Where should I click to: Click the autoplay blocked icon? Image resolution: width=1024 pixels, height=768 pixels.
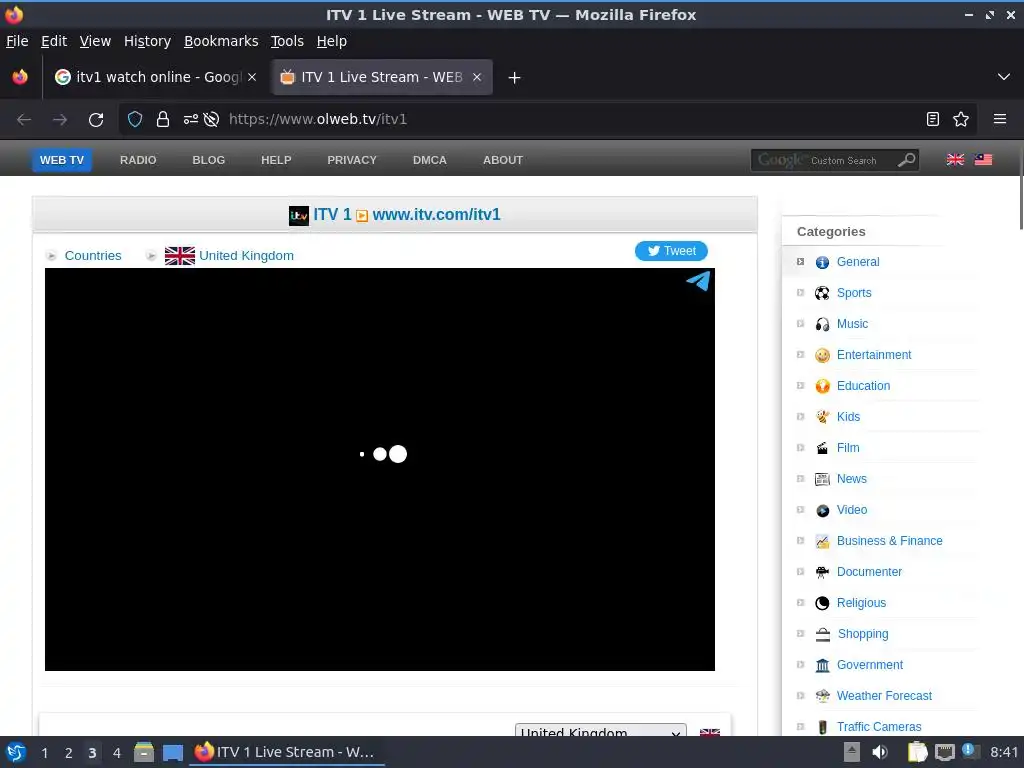click(x=211, y=120)
